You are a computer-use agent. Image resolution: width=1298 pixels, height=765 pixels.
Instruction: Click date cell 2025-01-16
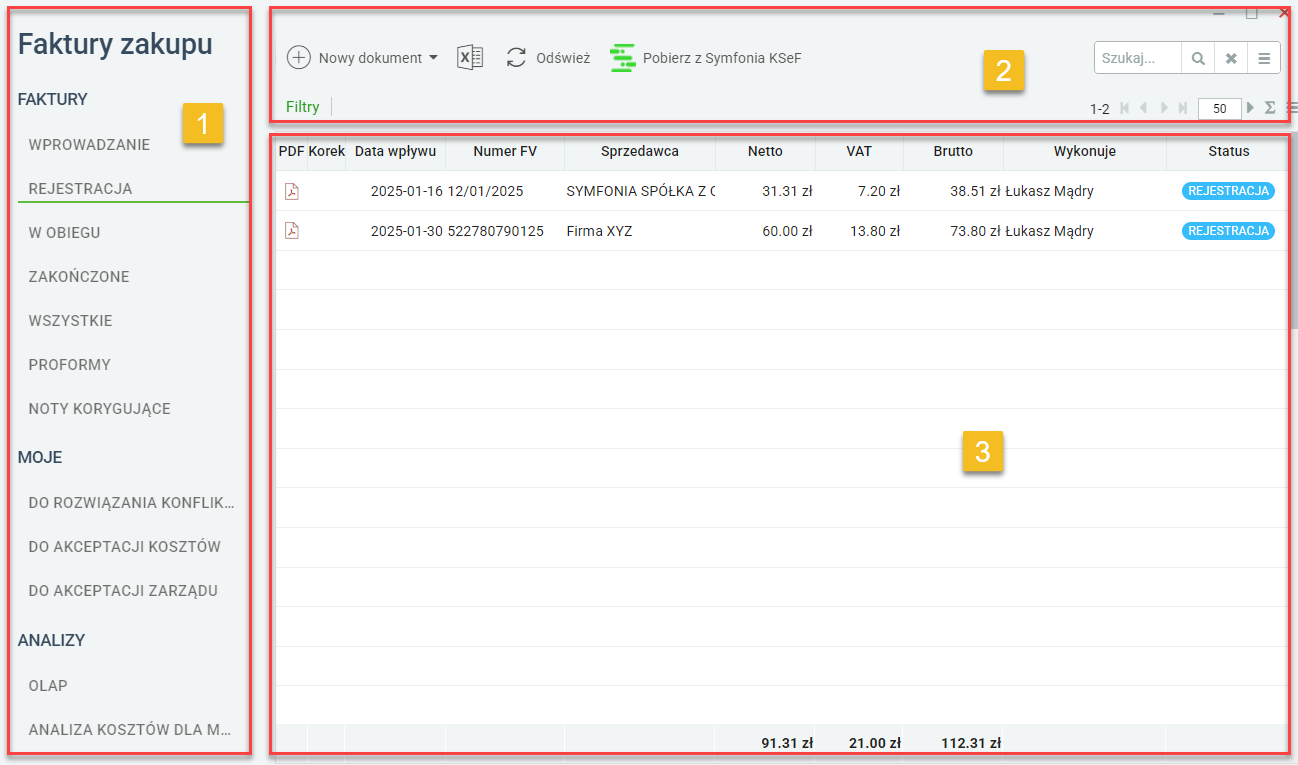(x=406, y=191)
